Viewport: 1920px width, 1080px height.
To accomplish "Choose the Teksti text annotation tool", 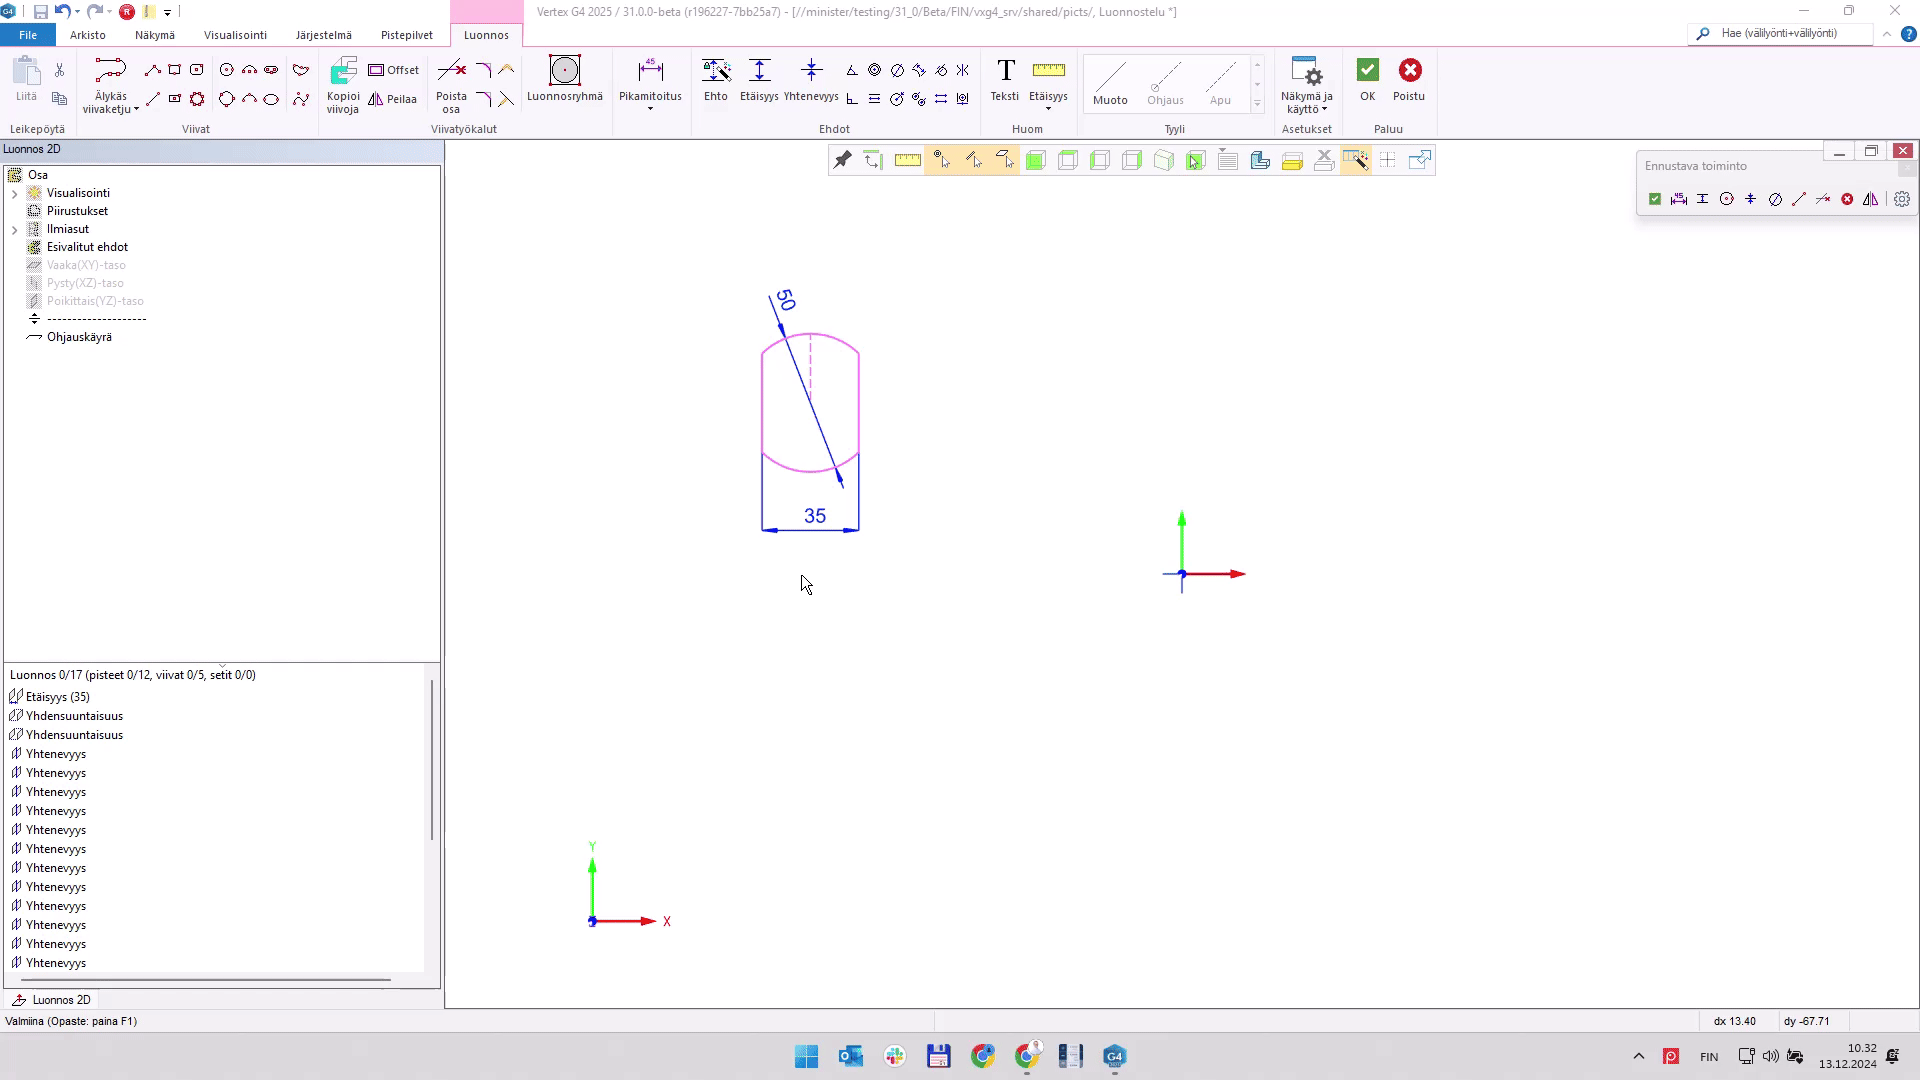I will pyautogui.click(x=1005, y=71).
